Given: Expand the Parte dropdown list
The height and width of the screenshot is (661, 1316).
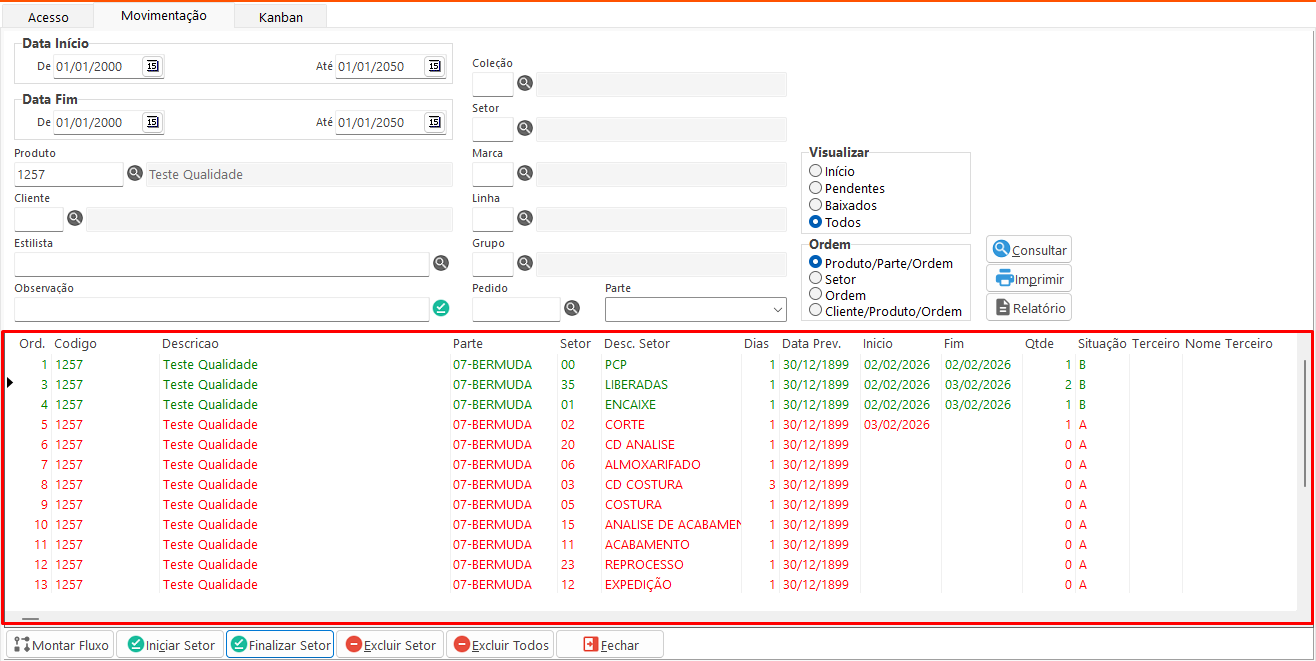Looking at the screenshot, I should pos(777,309).
